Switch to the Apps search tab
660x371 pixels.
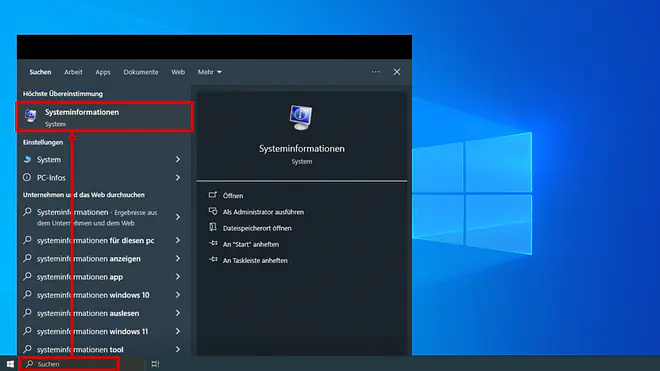(x=103, y=72)
